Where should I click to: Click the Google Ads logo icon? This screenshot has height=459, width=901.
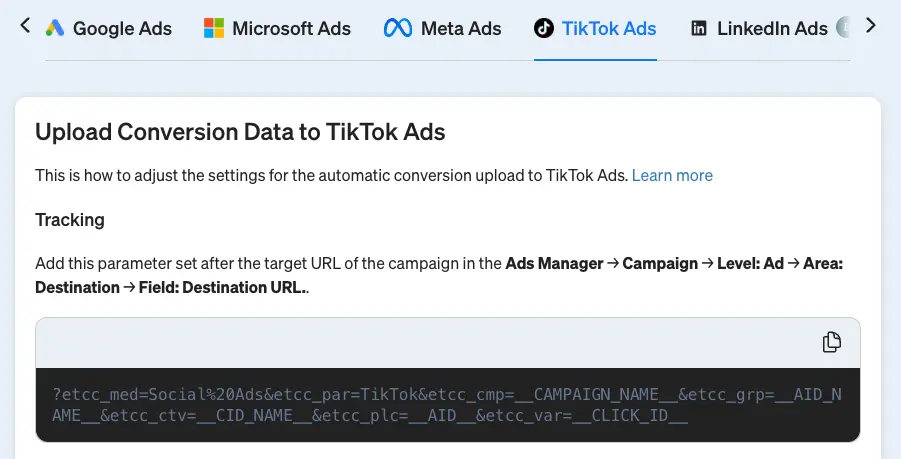pyautogui.click(x=55, y=28)
